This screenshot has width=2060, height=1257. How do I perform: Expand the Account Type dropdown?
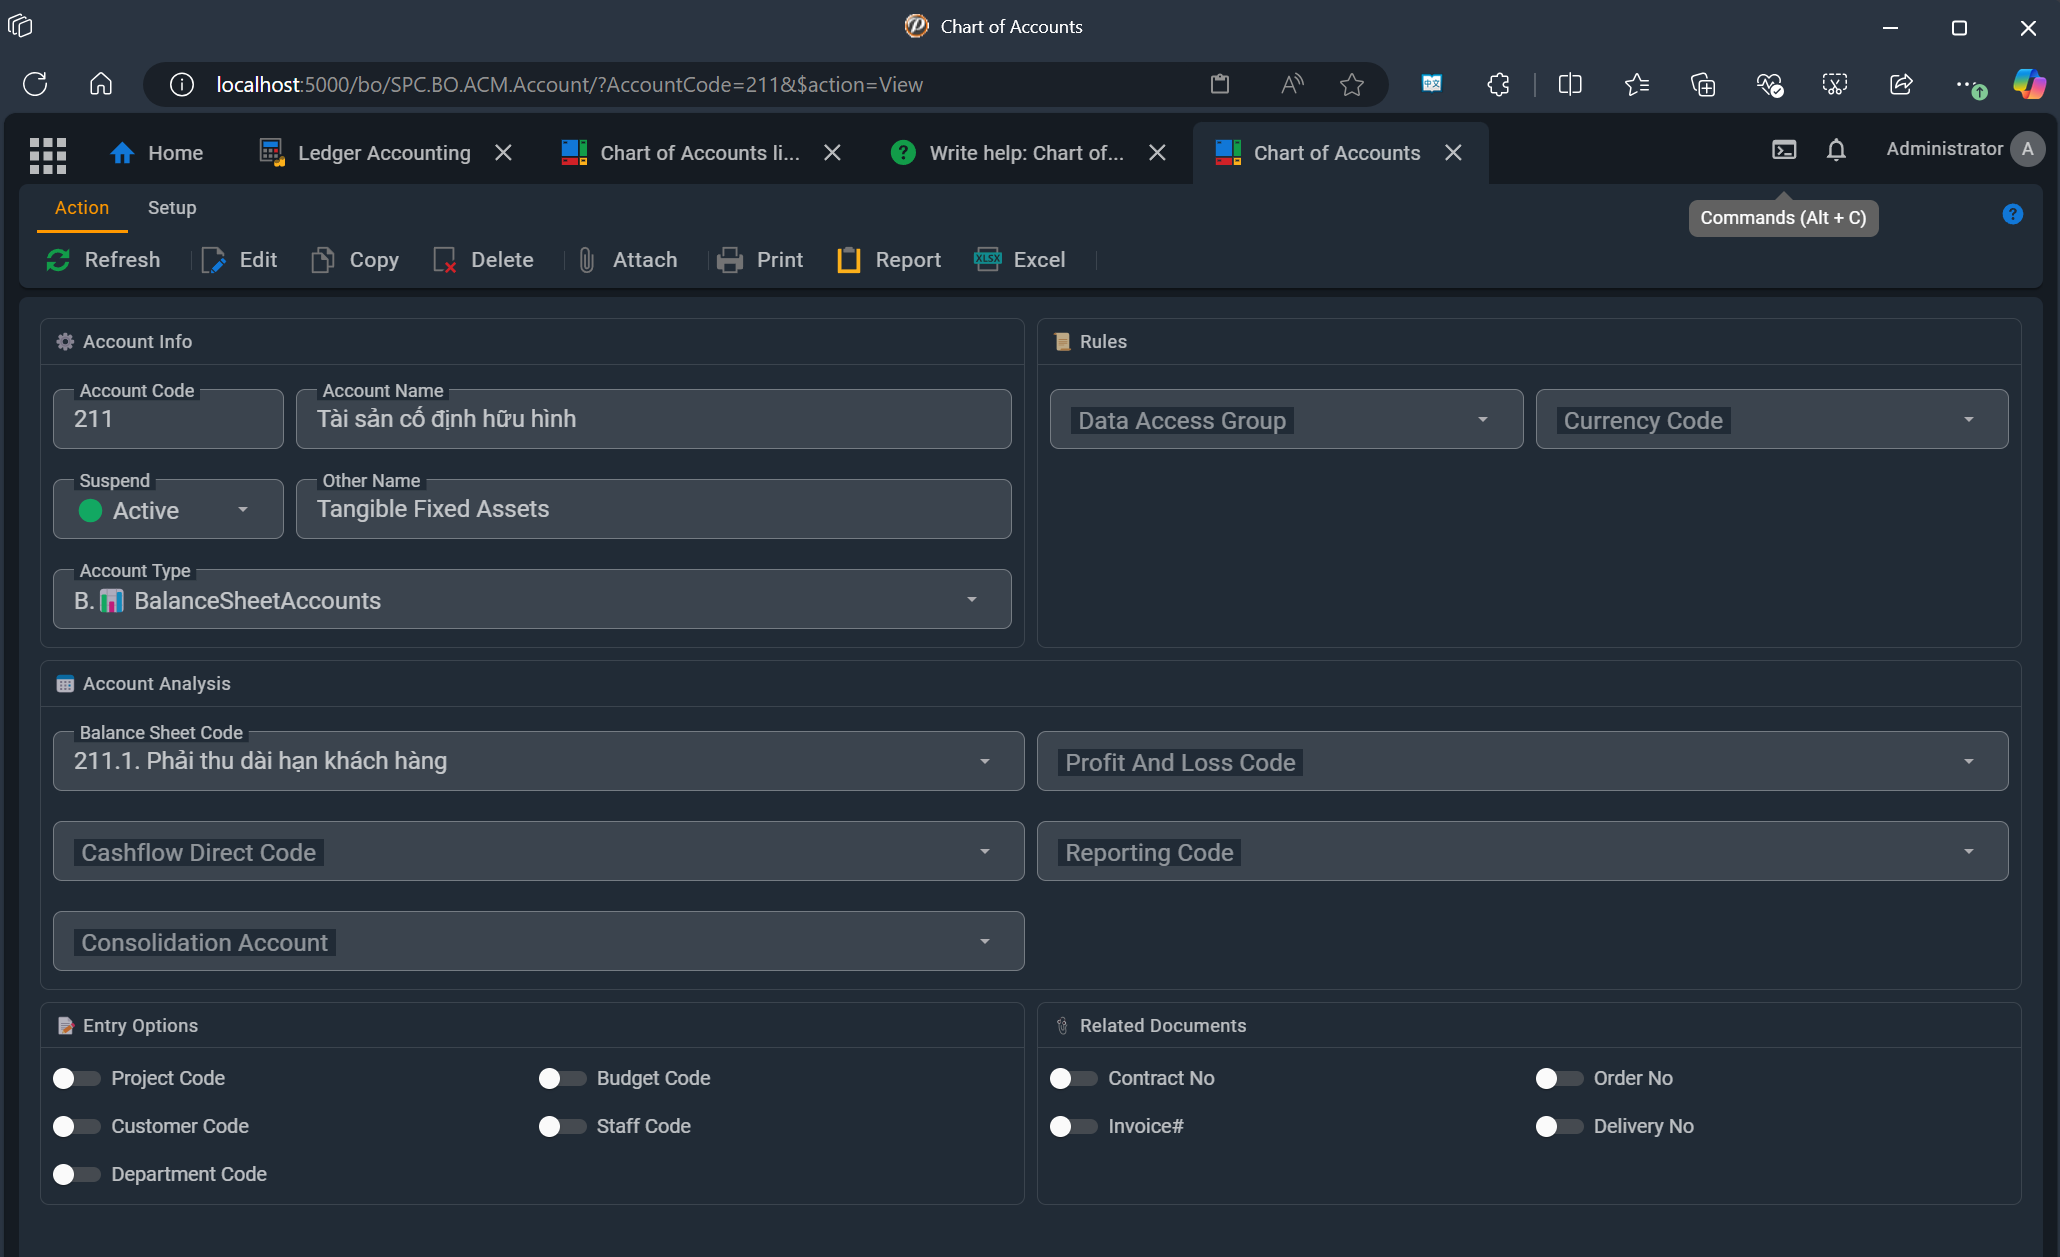[x=532, y=600]
